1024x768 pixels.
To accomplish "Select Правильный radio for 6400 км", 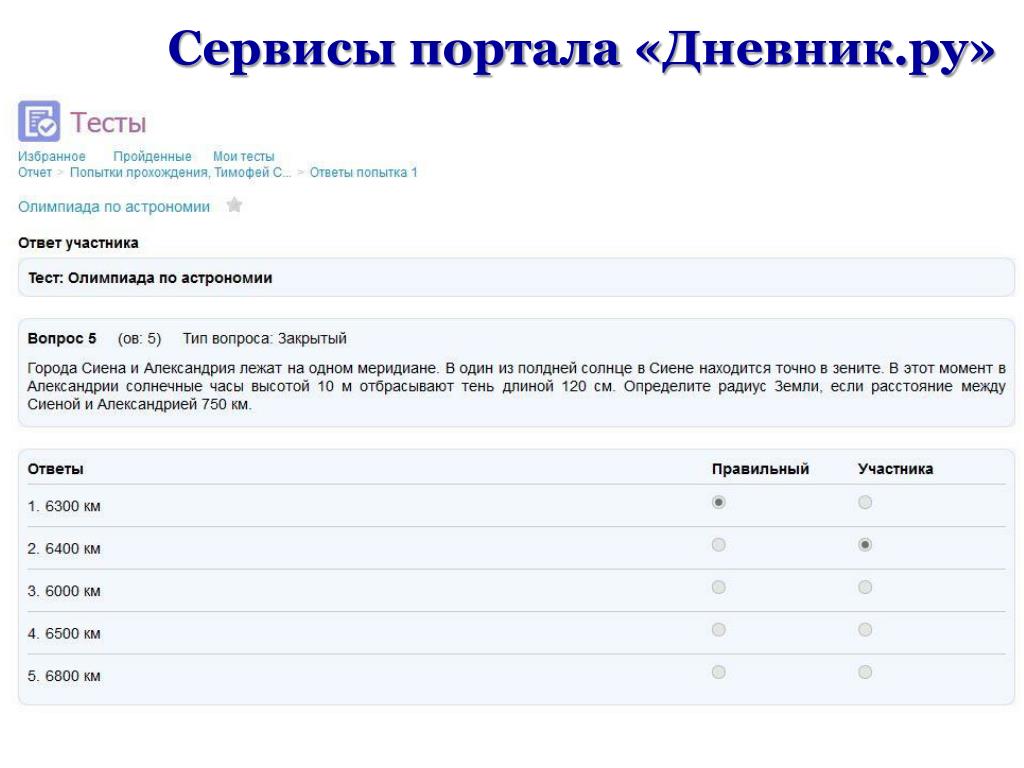I will tap(718, 545).
